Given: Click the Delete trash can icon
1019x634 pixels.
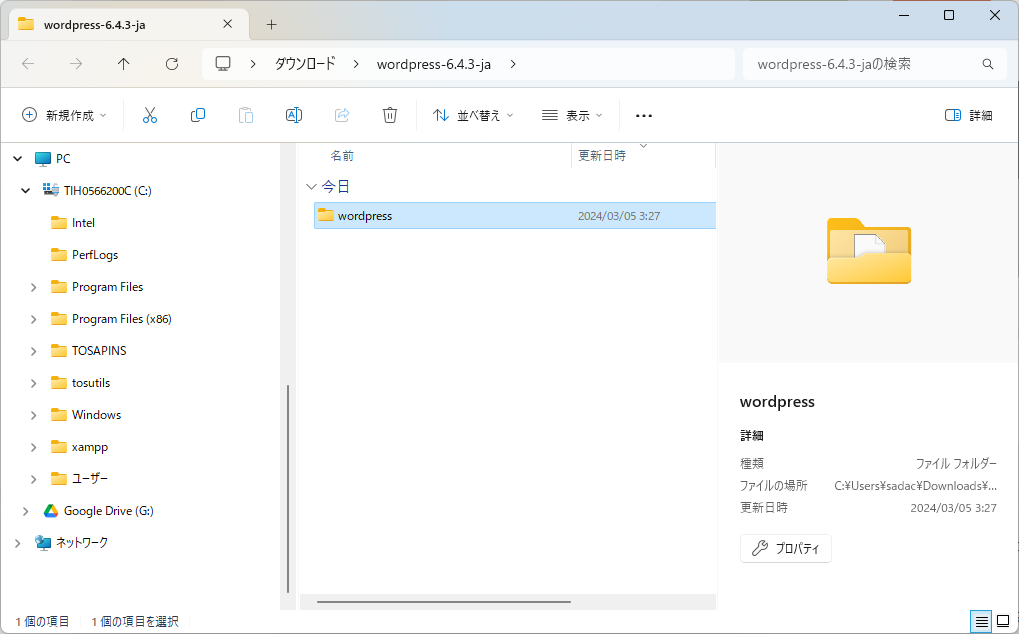Looking at the screenshot, I should (x=389, y=115).
